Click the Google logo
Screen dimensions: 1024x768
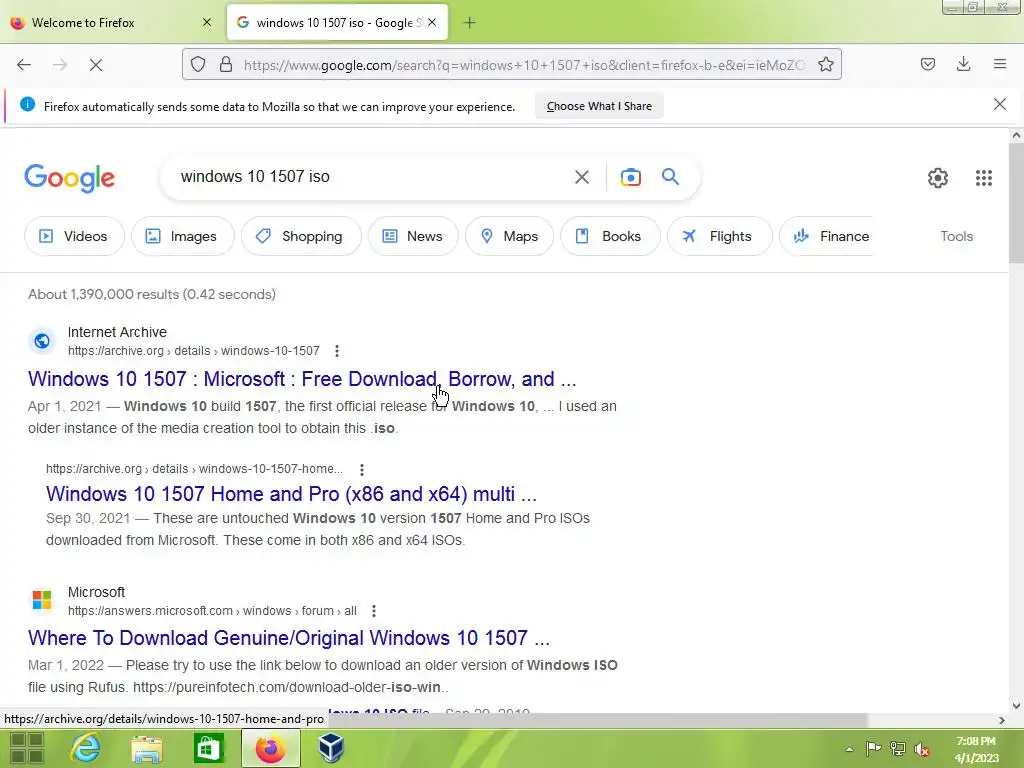(69, 178)
